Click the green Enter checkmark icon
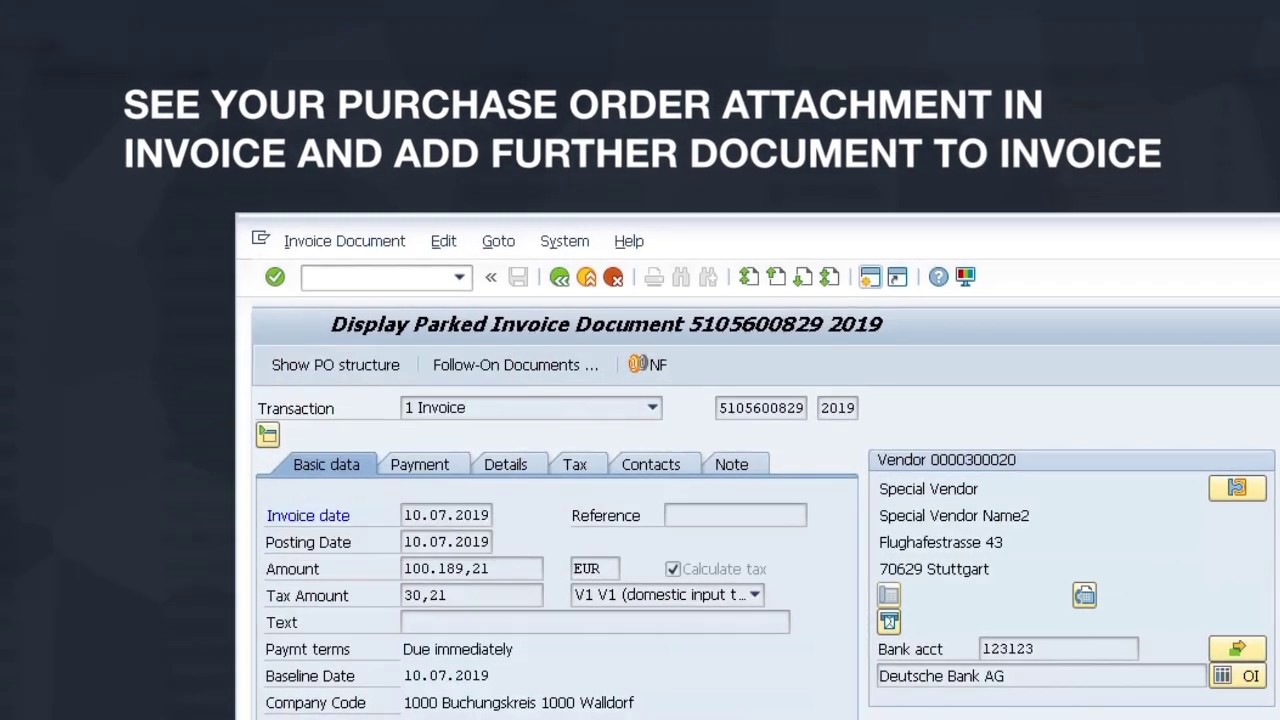1280x720 pixels. coord(275,277)
